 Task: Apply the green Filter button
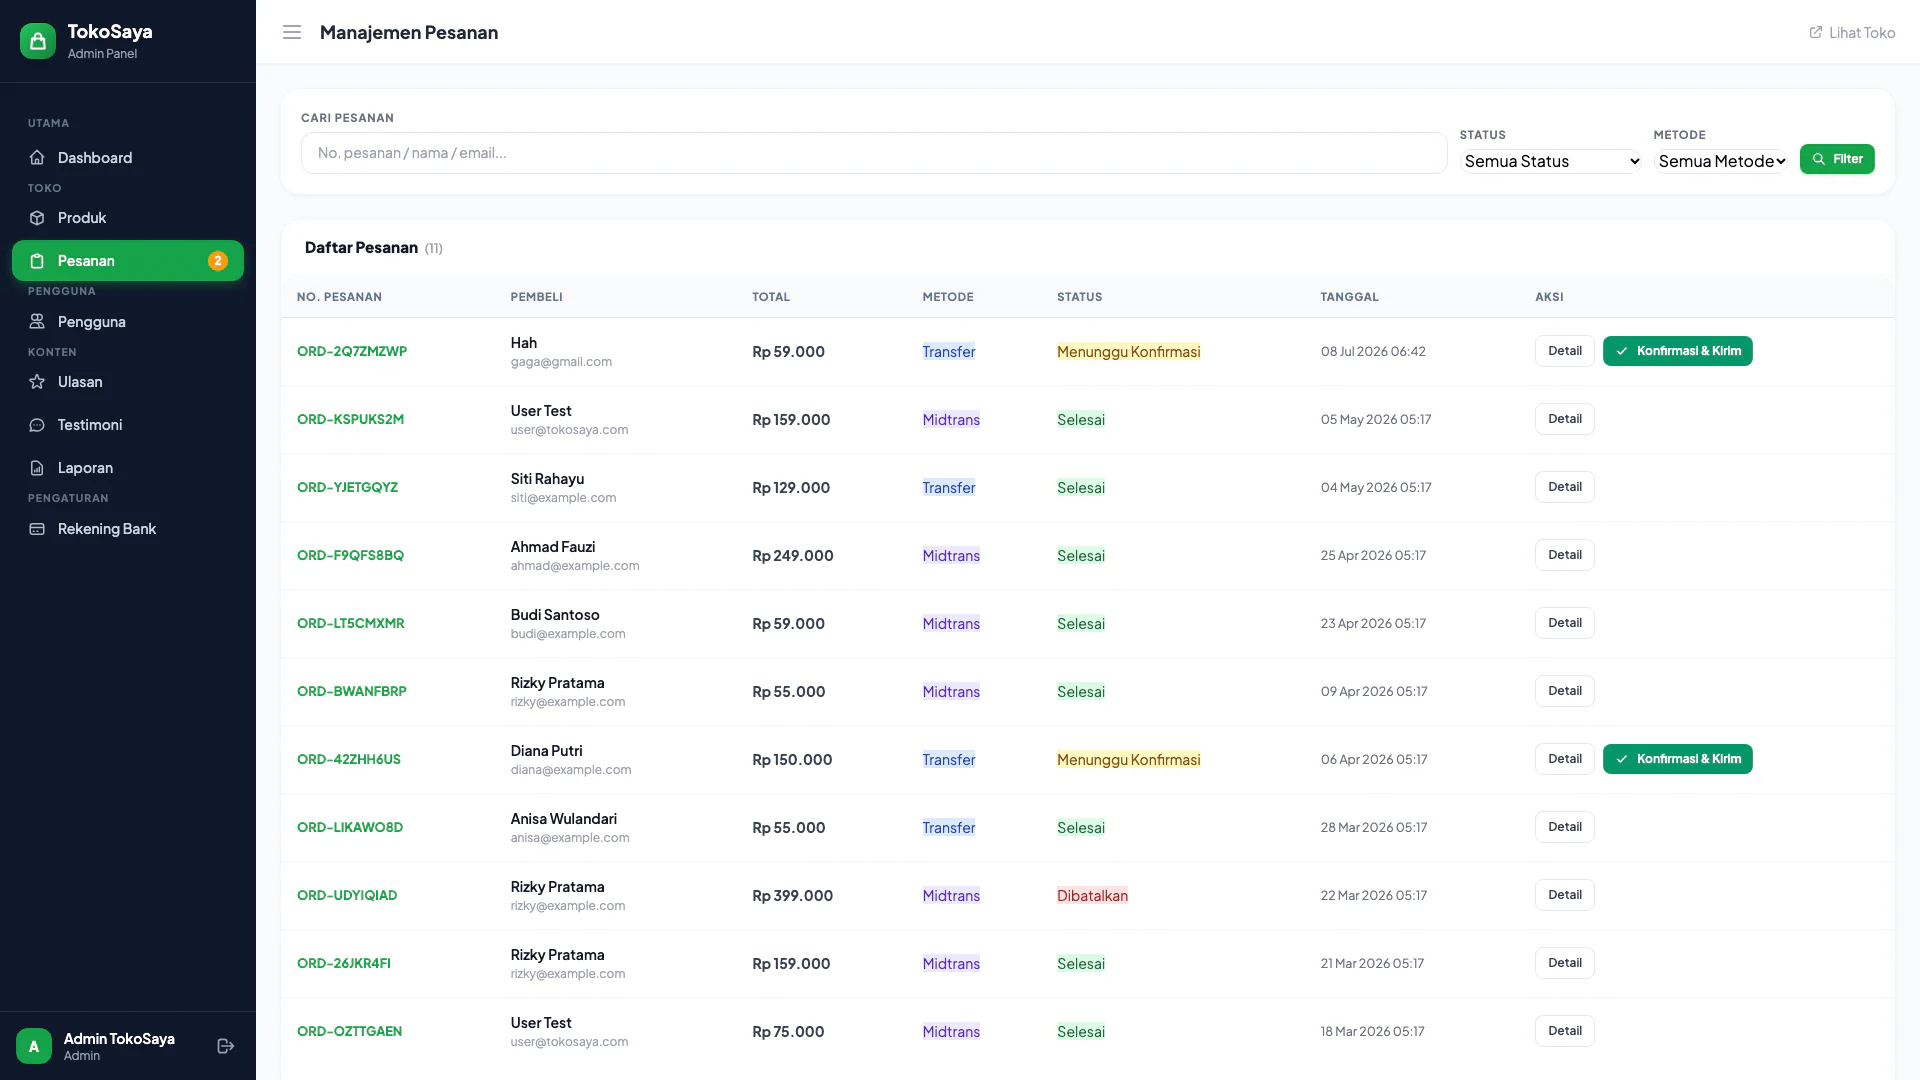tap(1837, 159)
